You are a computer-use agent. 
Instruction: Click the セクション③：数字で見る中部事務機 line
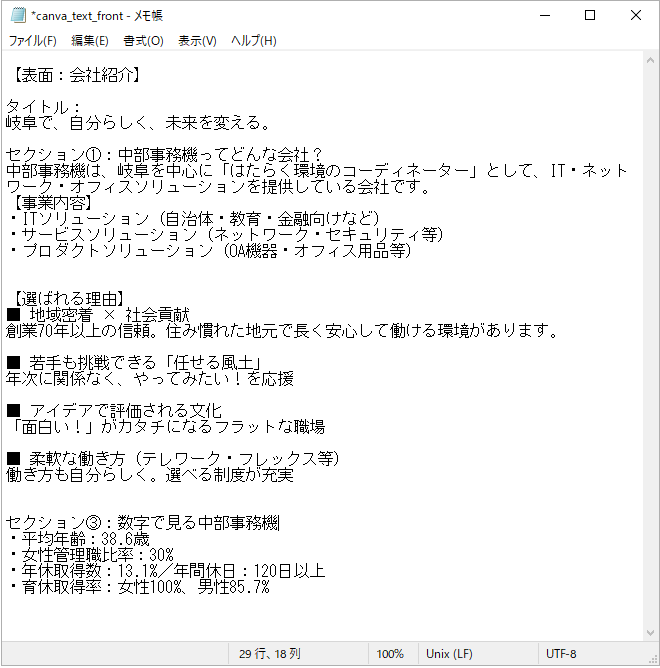coord(142,522)
